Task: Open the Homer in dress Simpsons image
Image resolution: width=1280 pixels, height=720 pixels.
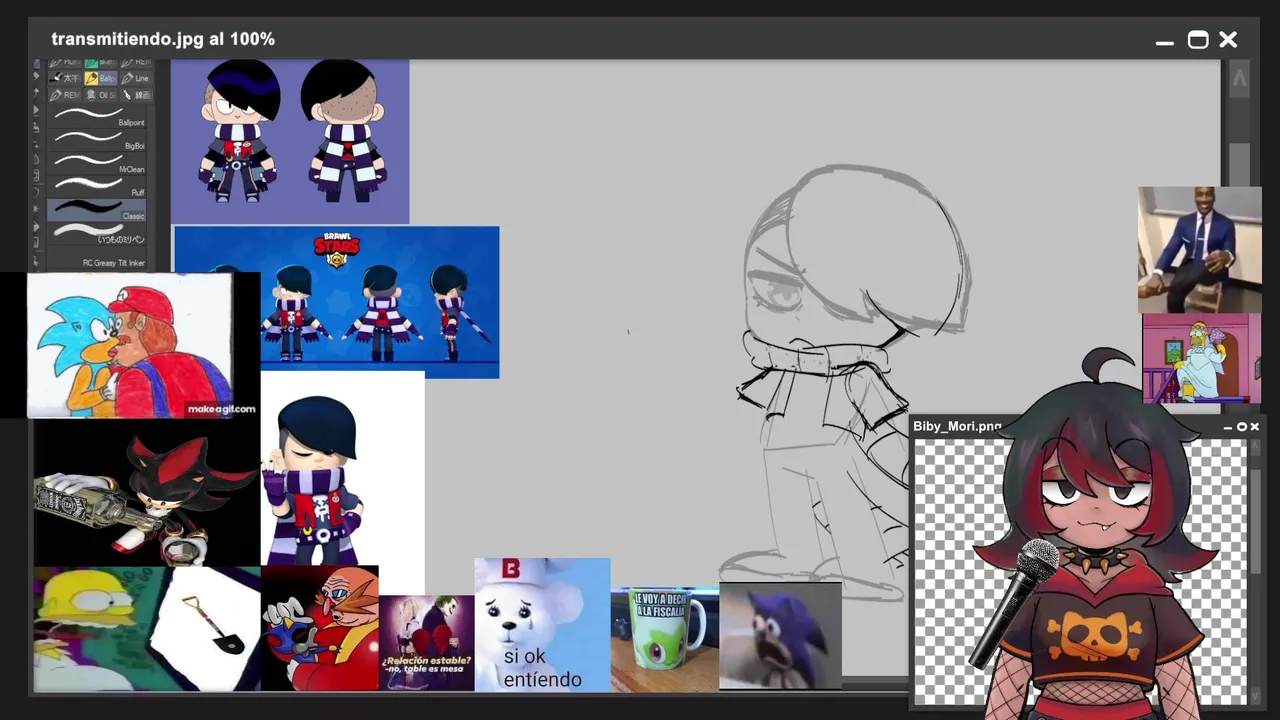Action: (1202, 358)
